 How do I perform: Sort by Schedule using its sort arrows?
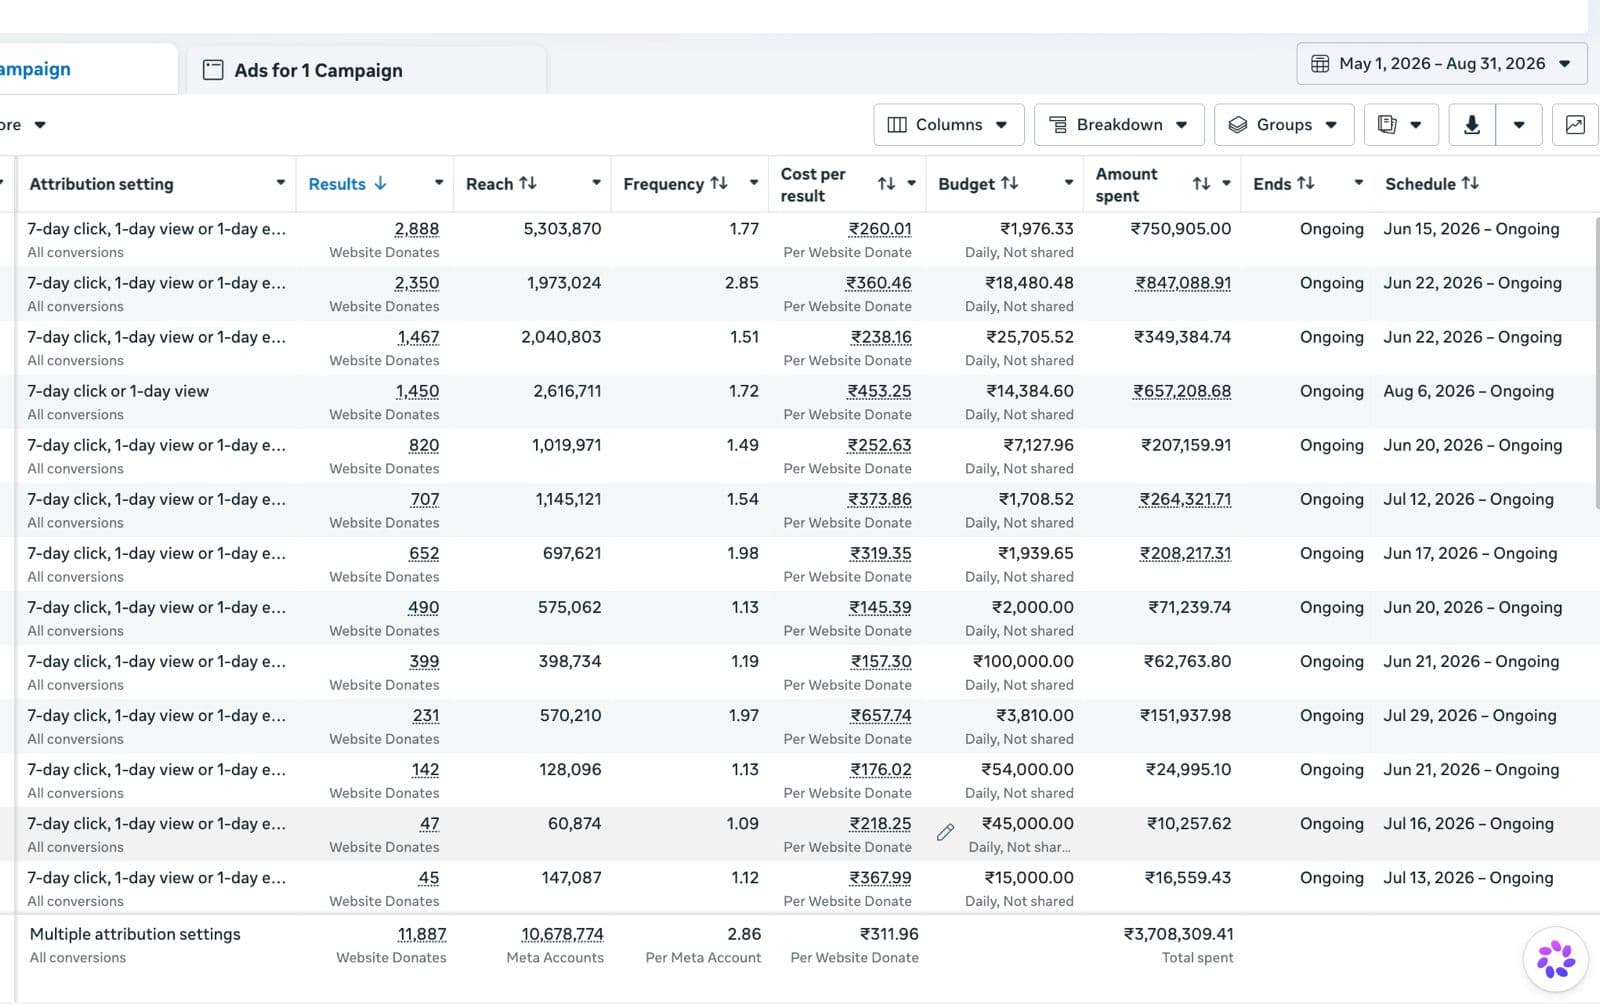(x=1470, y=183)
